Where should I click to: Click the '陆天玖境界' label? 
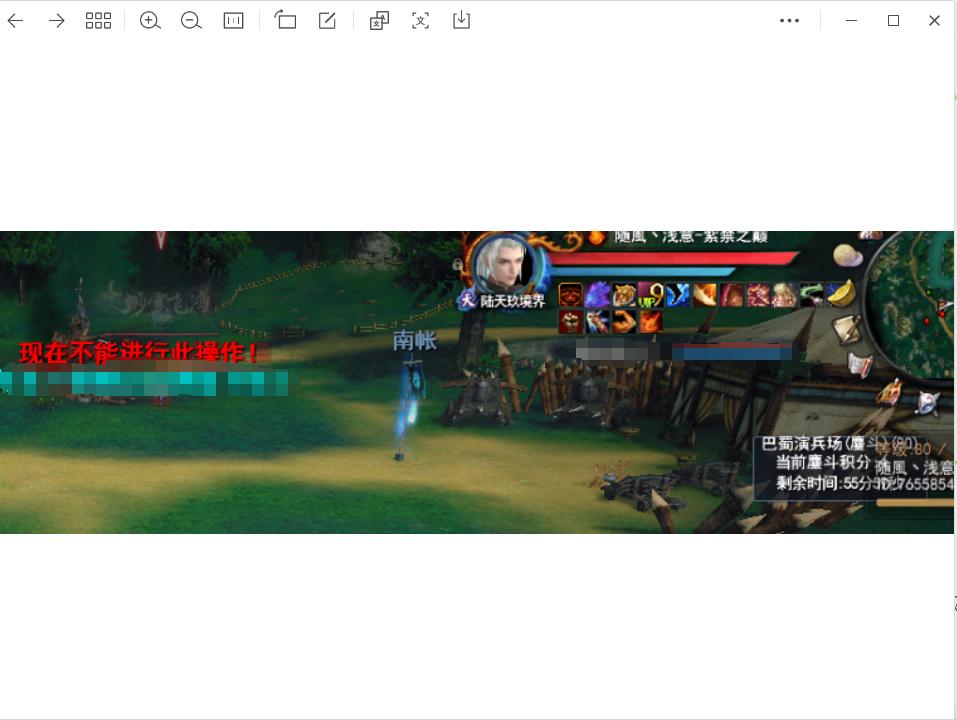[512, 301]
